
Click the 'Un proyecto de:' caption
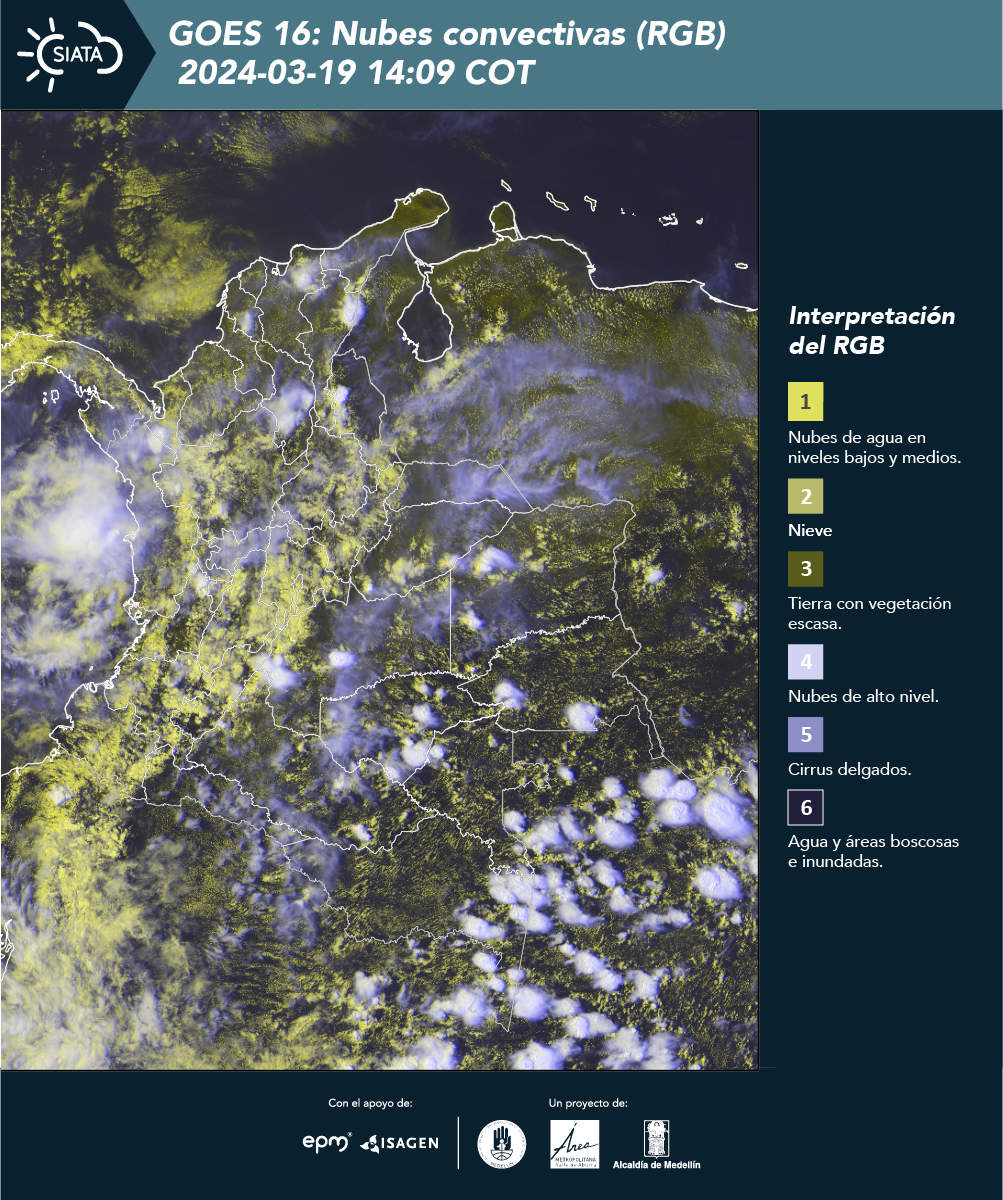pos(588,1103)
